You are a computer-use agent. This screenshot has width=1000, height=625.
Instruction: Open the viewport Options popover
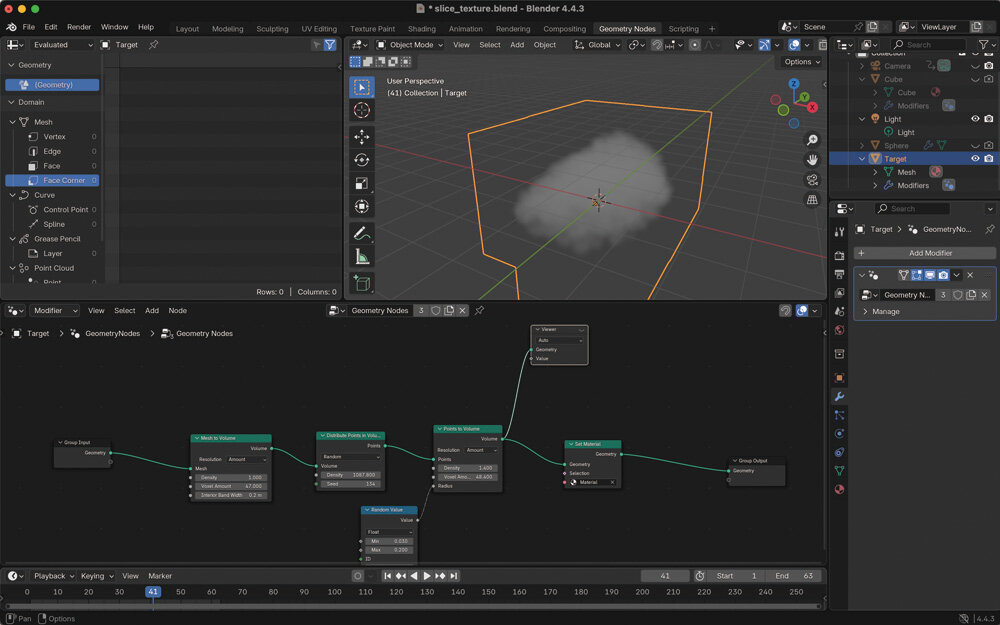click(801, 62)
